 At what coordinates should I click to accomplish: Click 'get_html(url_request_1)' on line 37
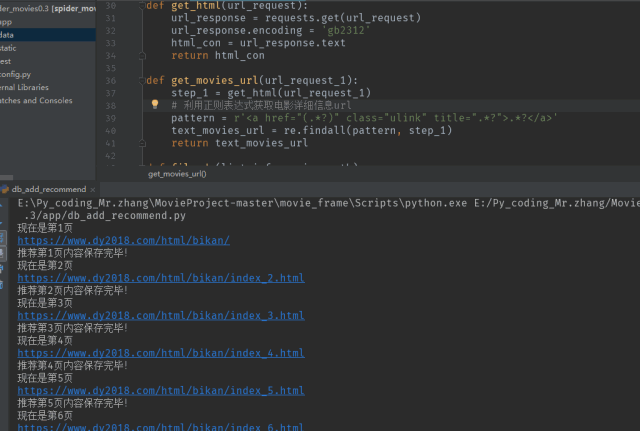(299, 93)
